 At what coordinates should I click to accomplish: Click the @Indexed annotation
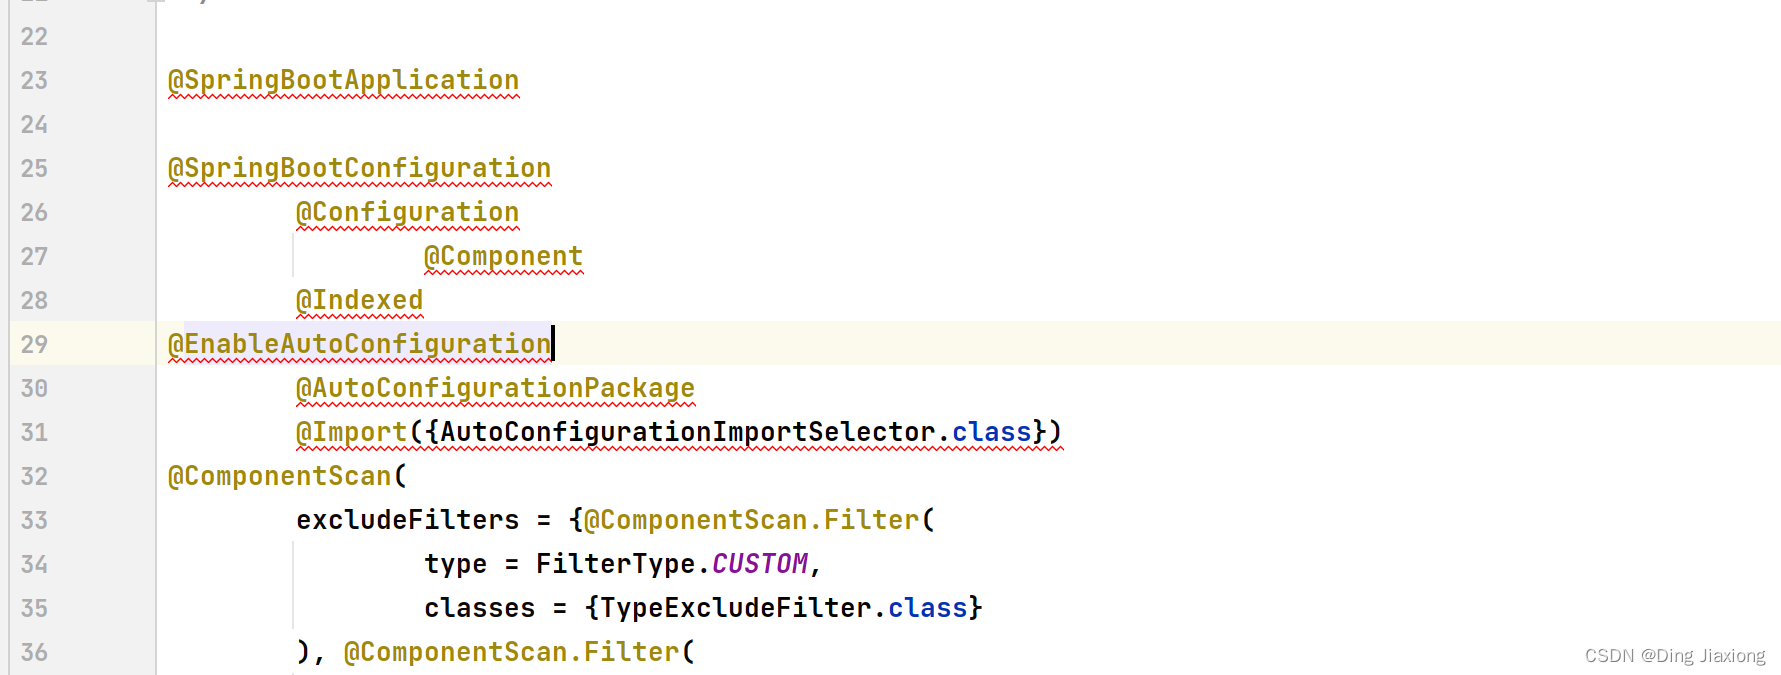click(359, 300)
